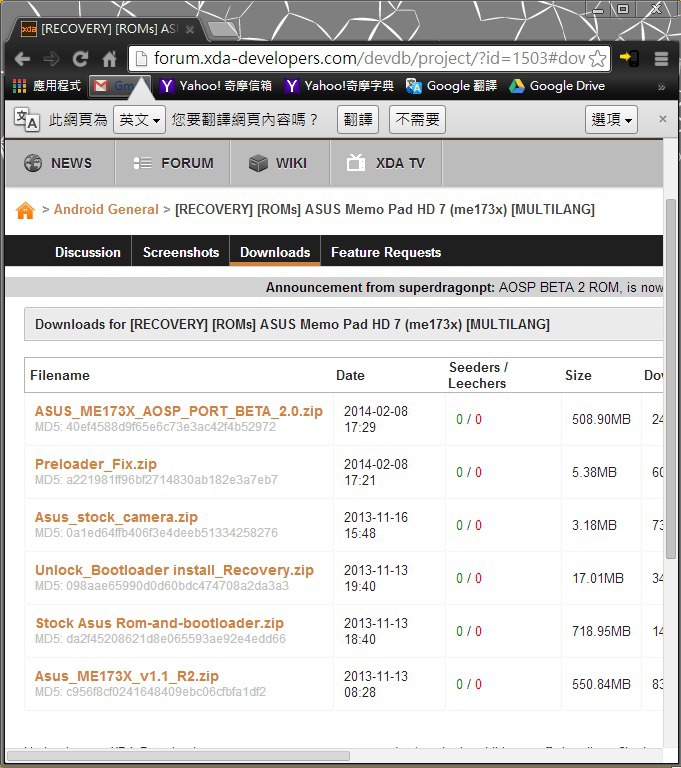Open Yahoo! 奇摩信箱 bookmark
The height and width of the screenshot is (768, 681).
tap(216, 86)
